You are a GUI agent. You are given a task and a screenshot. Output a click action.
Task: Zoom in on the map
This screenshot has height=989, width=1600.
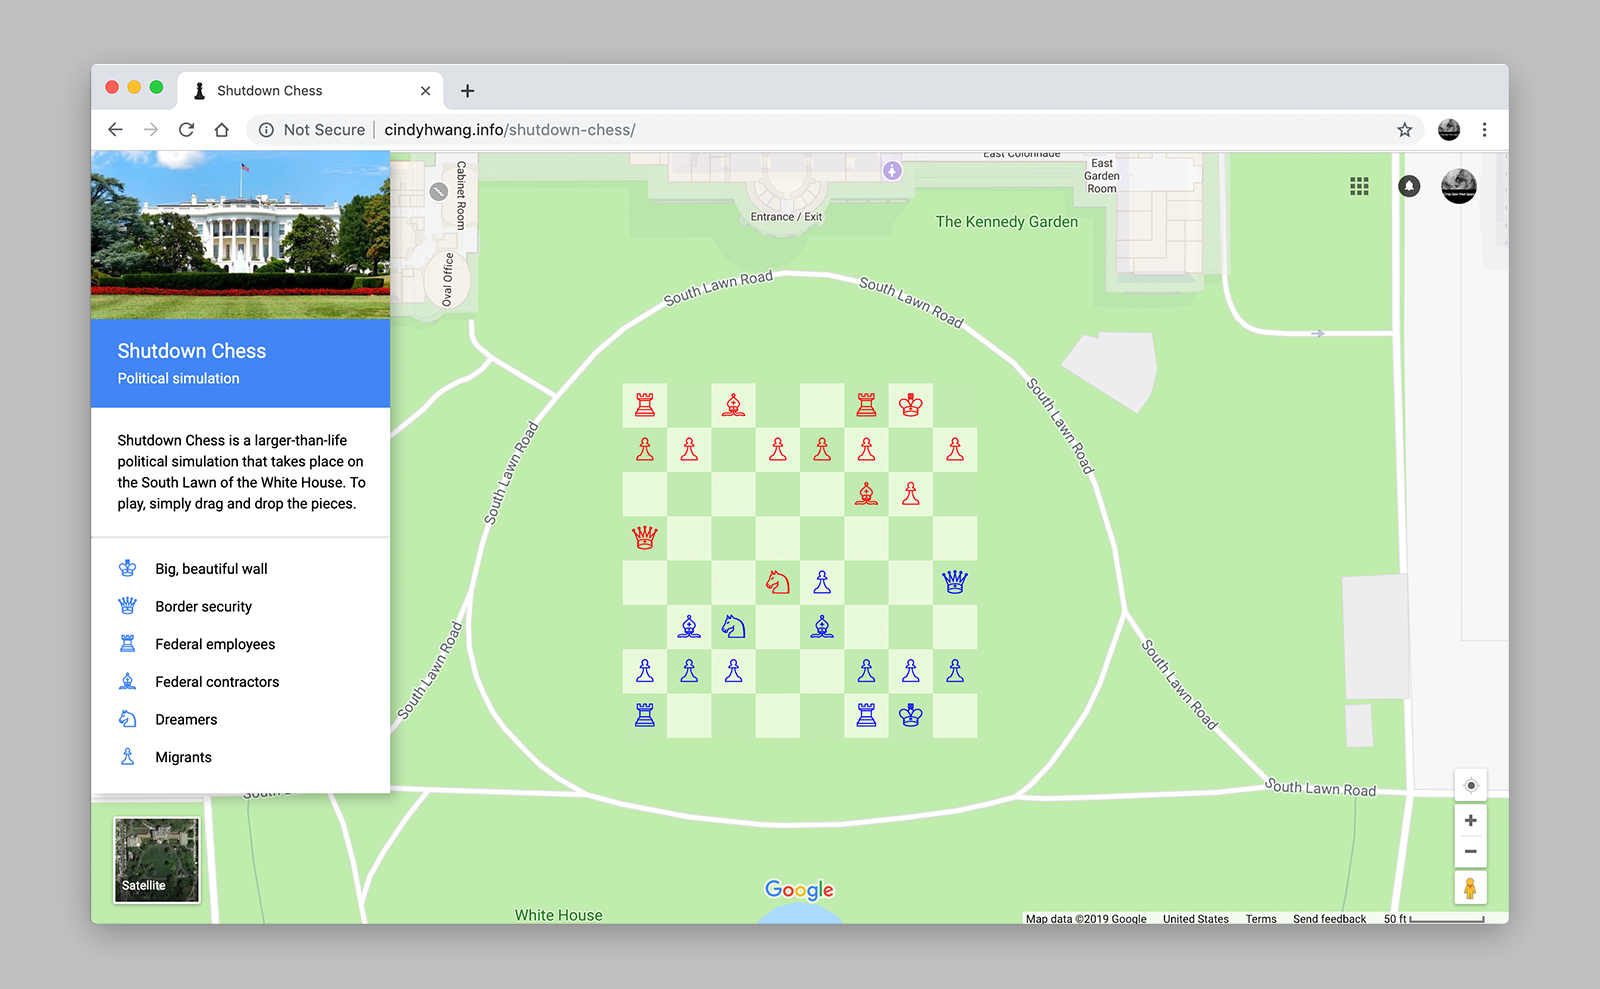tap(1470, 821)
